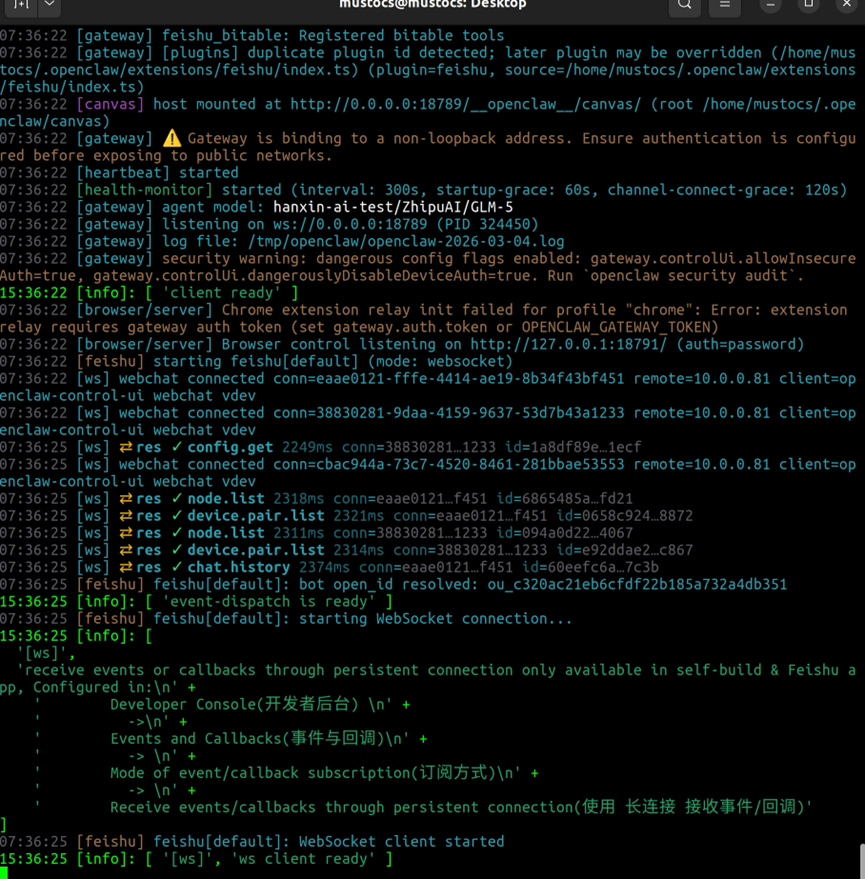This screenshot has width=865, height=879.
Task: Expand the new-tab dropdown arrow
Action: pyautogui.click(x=50, y=4)
